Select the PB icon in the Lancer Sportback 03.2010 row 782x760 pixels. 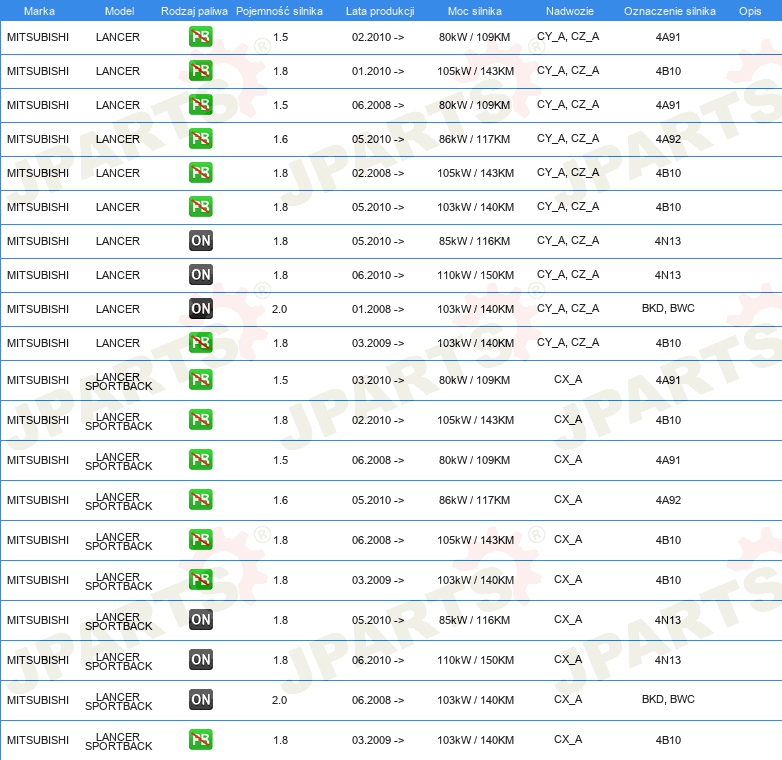tap(201, 380)
